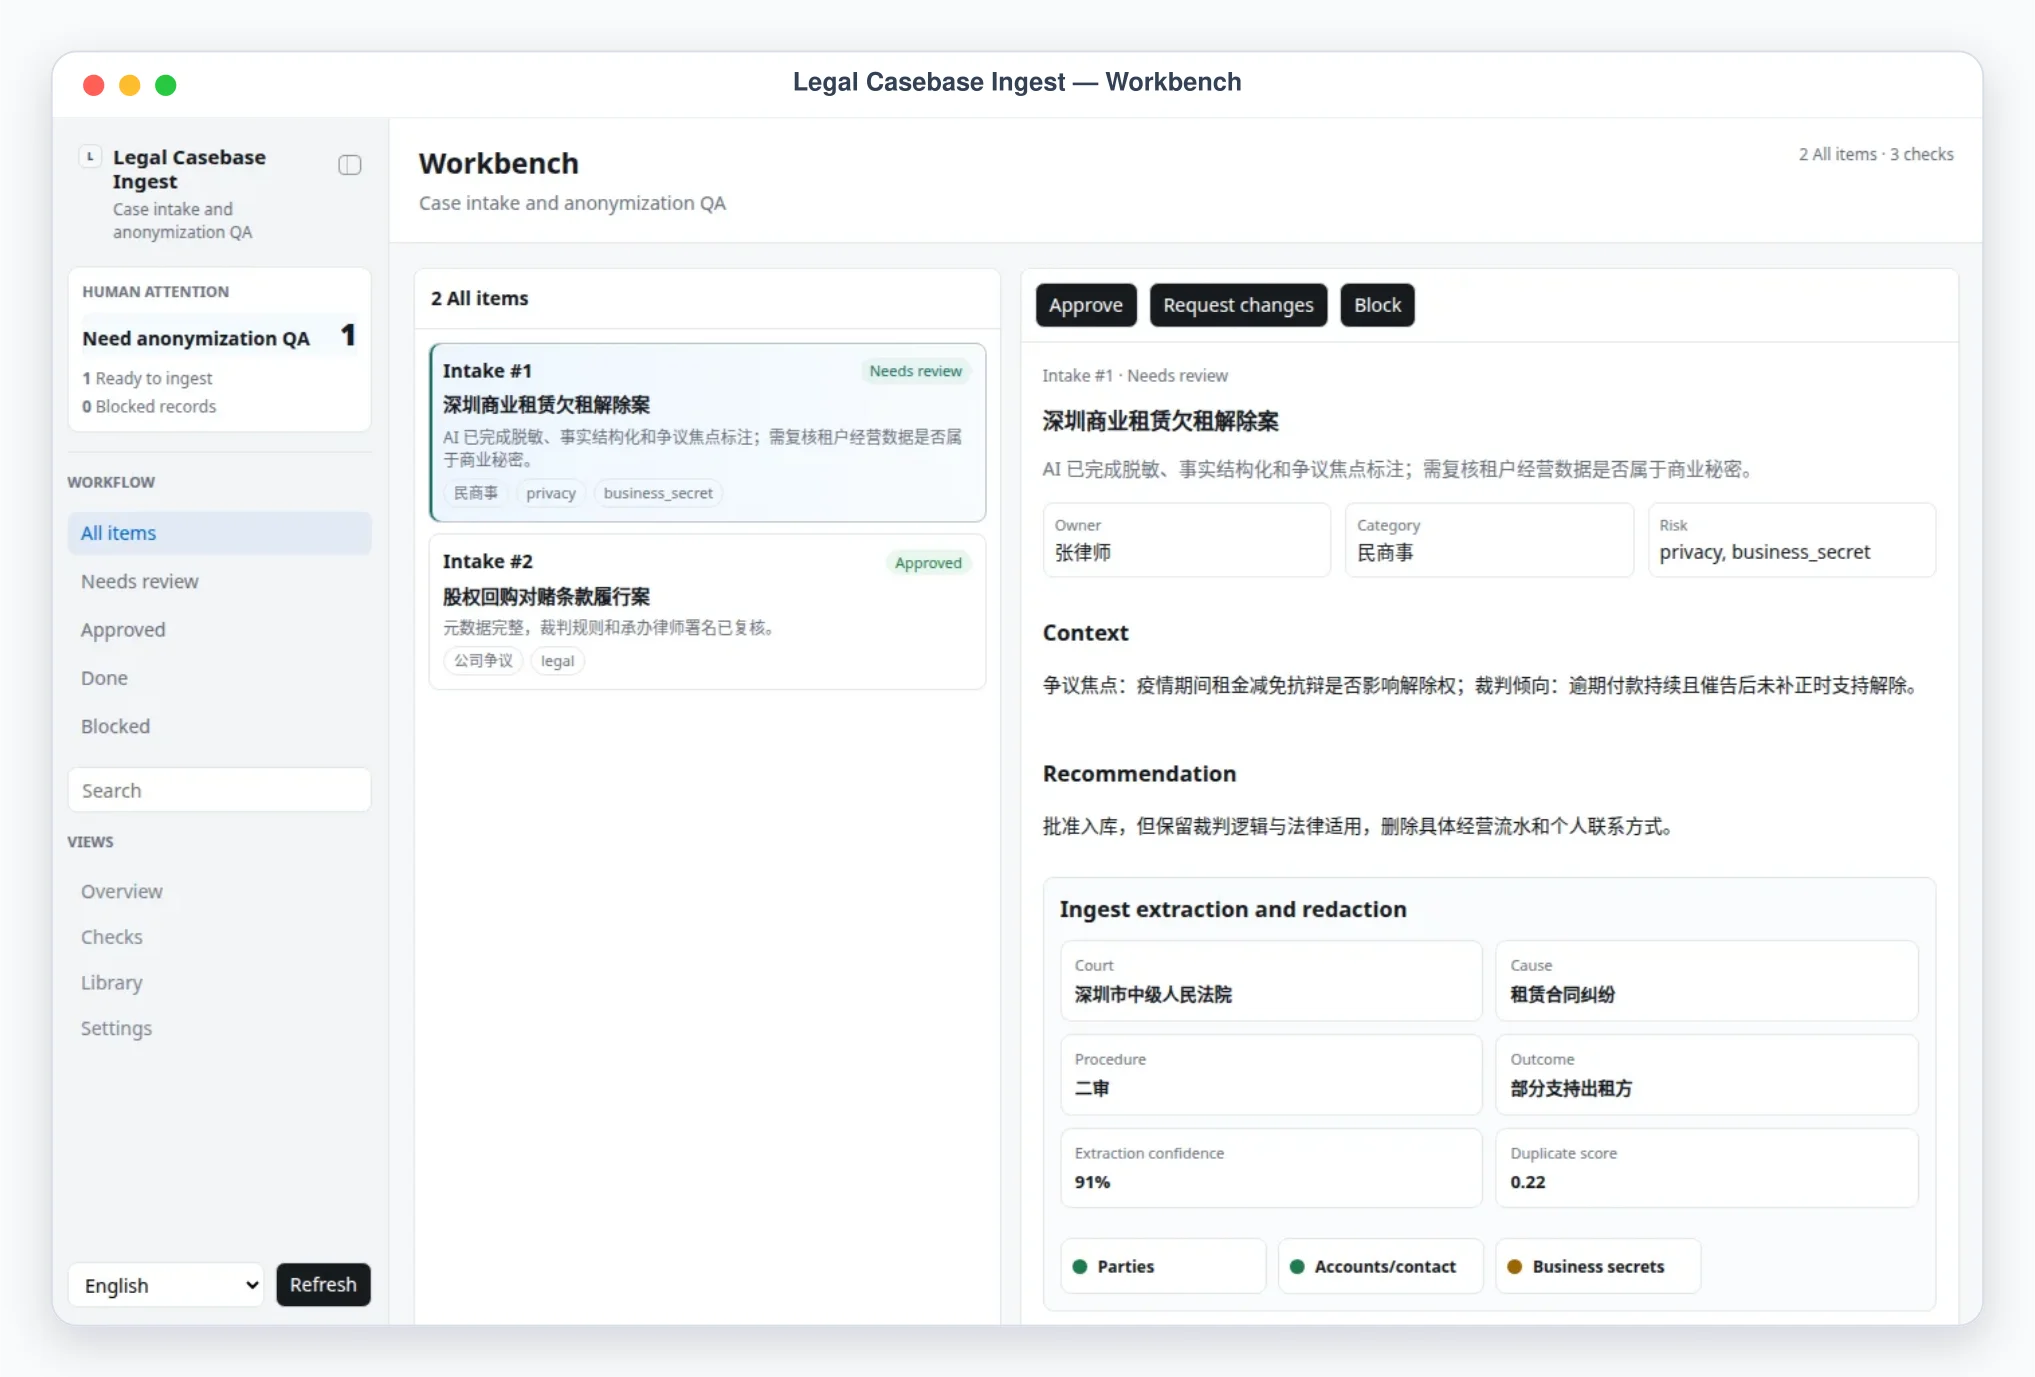Viewport: 2035px width, 1377px height.
Task: Click the Approved status badge on Intake #2
Action: [927, 563]
